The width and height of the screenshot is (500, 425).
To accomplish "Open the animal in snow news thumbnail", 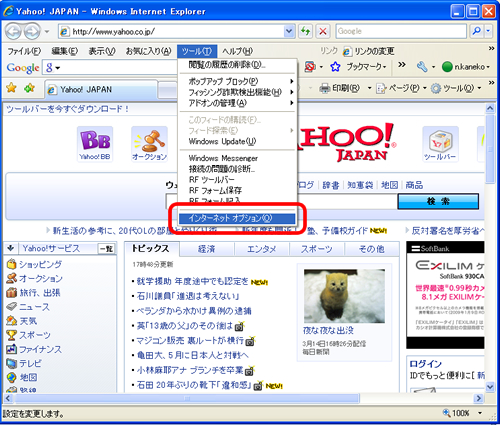I will click(x=344, y=296).
